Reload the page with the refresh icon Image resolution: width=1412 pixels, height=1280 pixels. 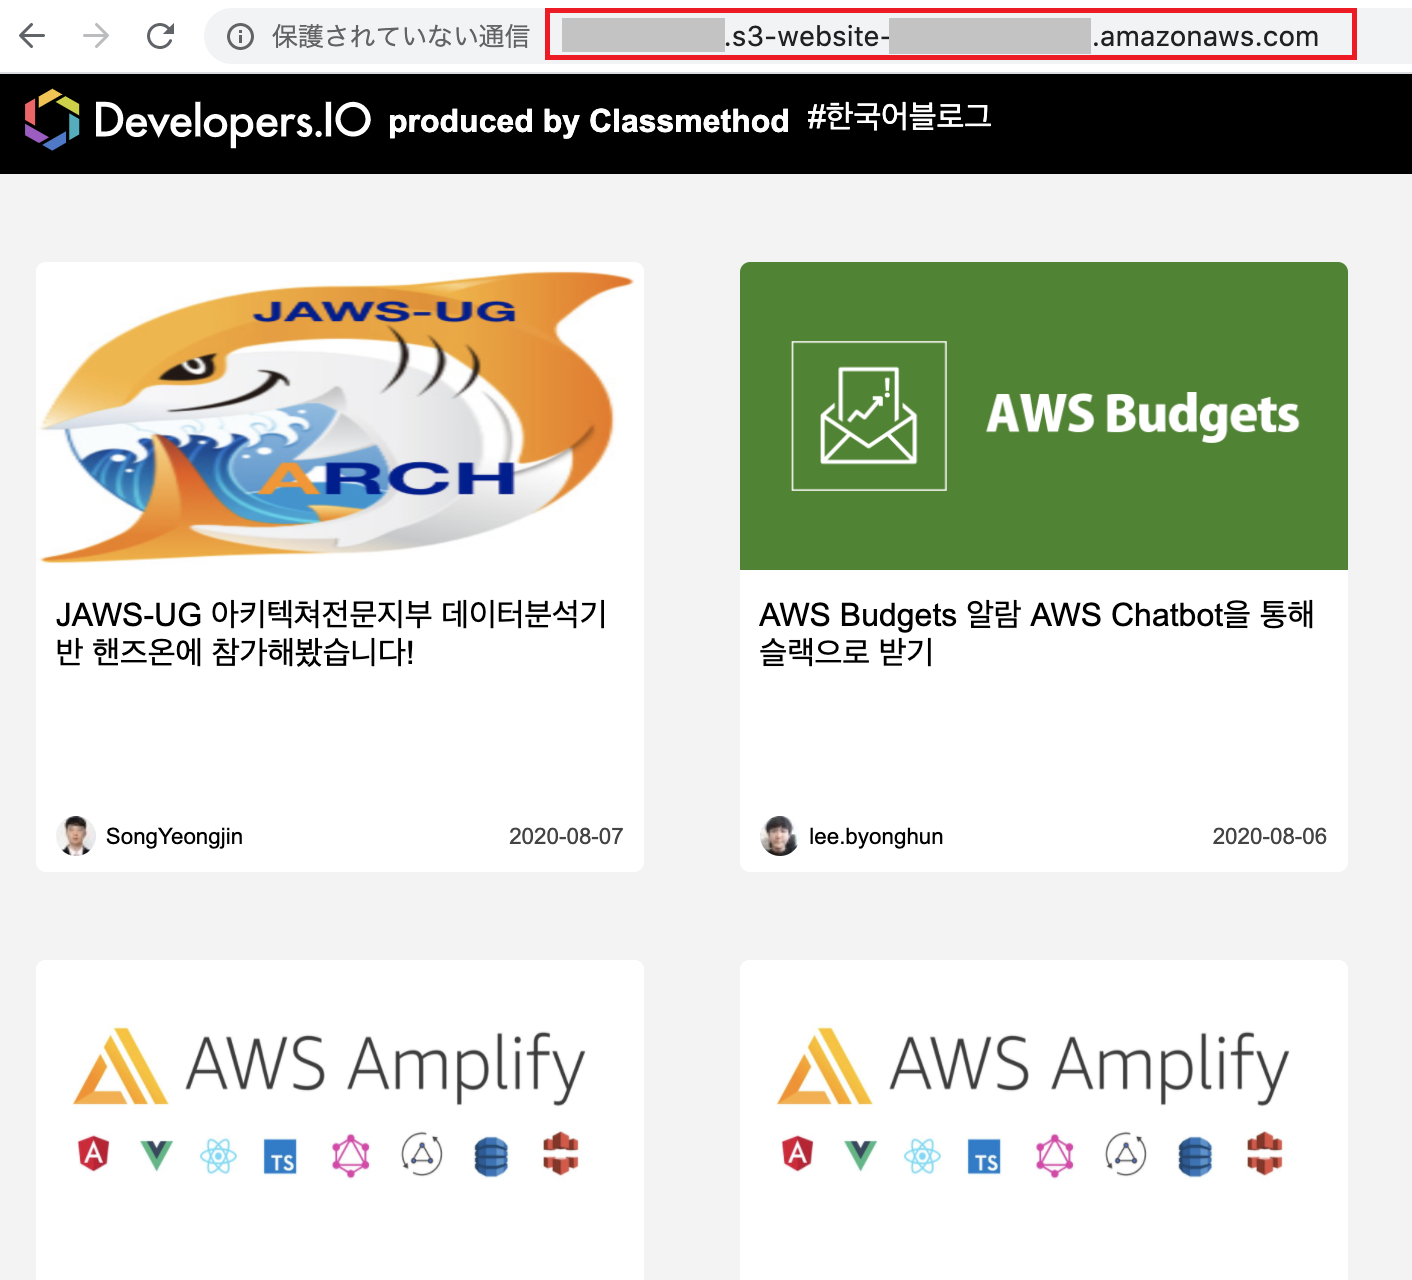(160, 36)
